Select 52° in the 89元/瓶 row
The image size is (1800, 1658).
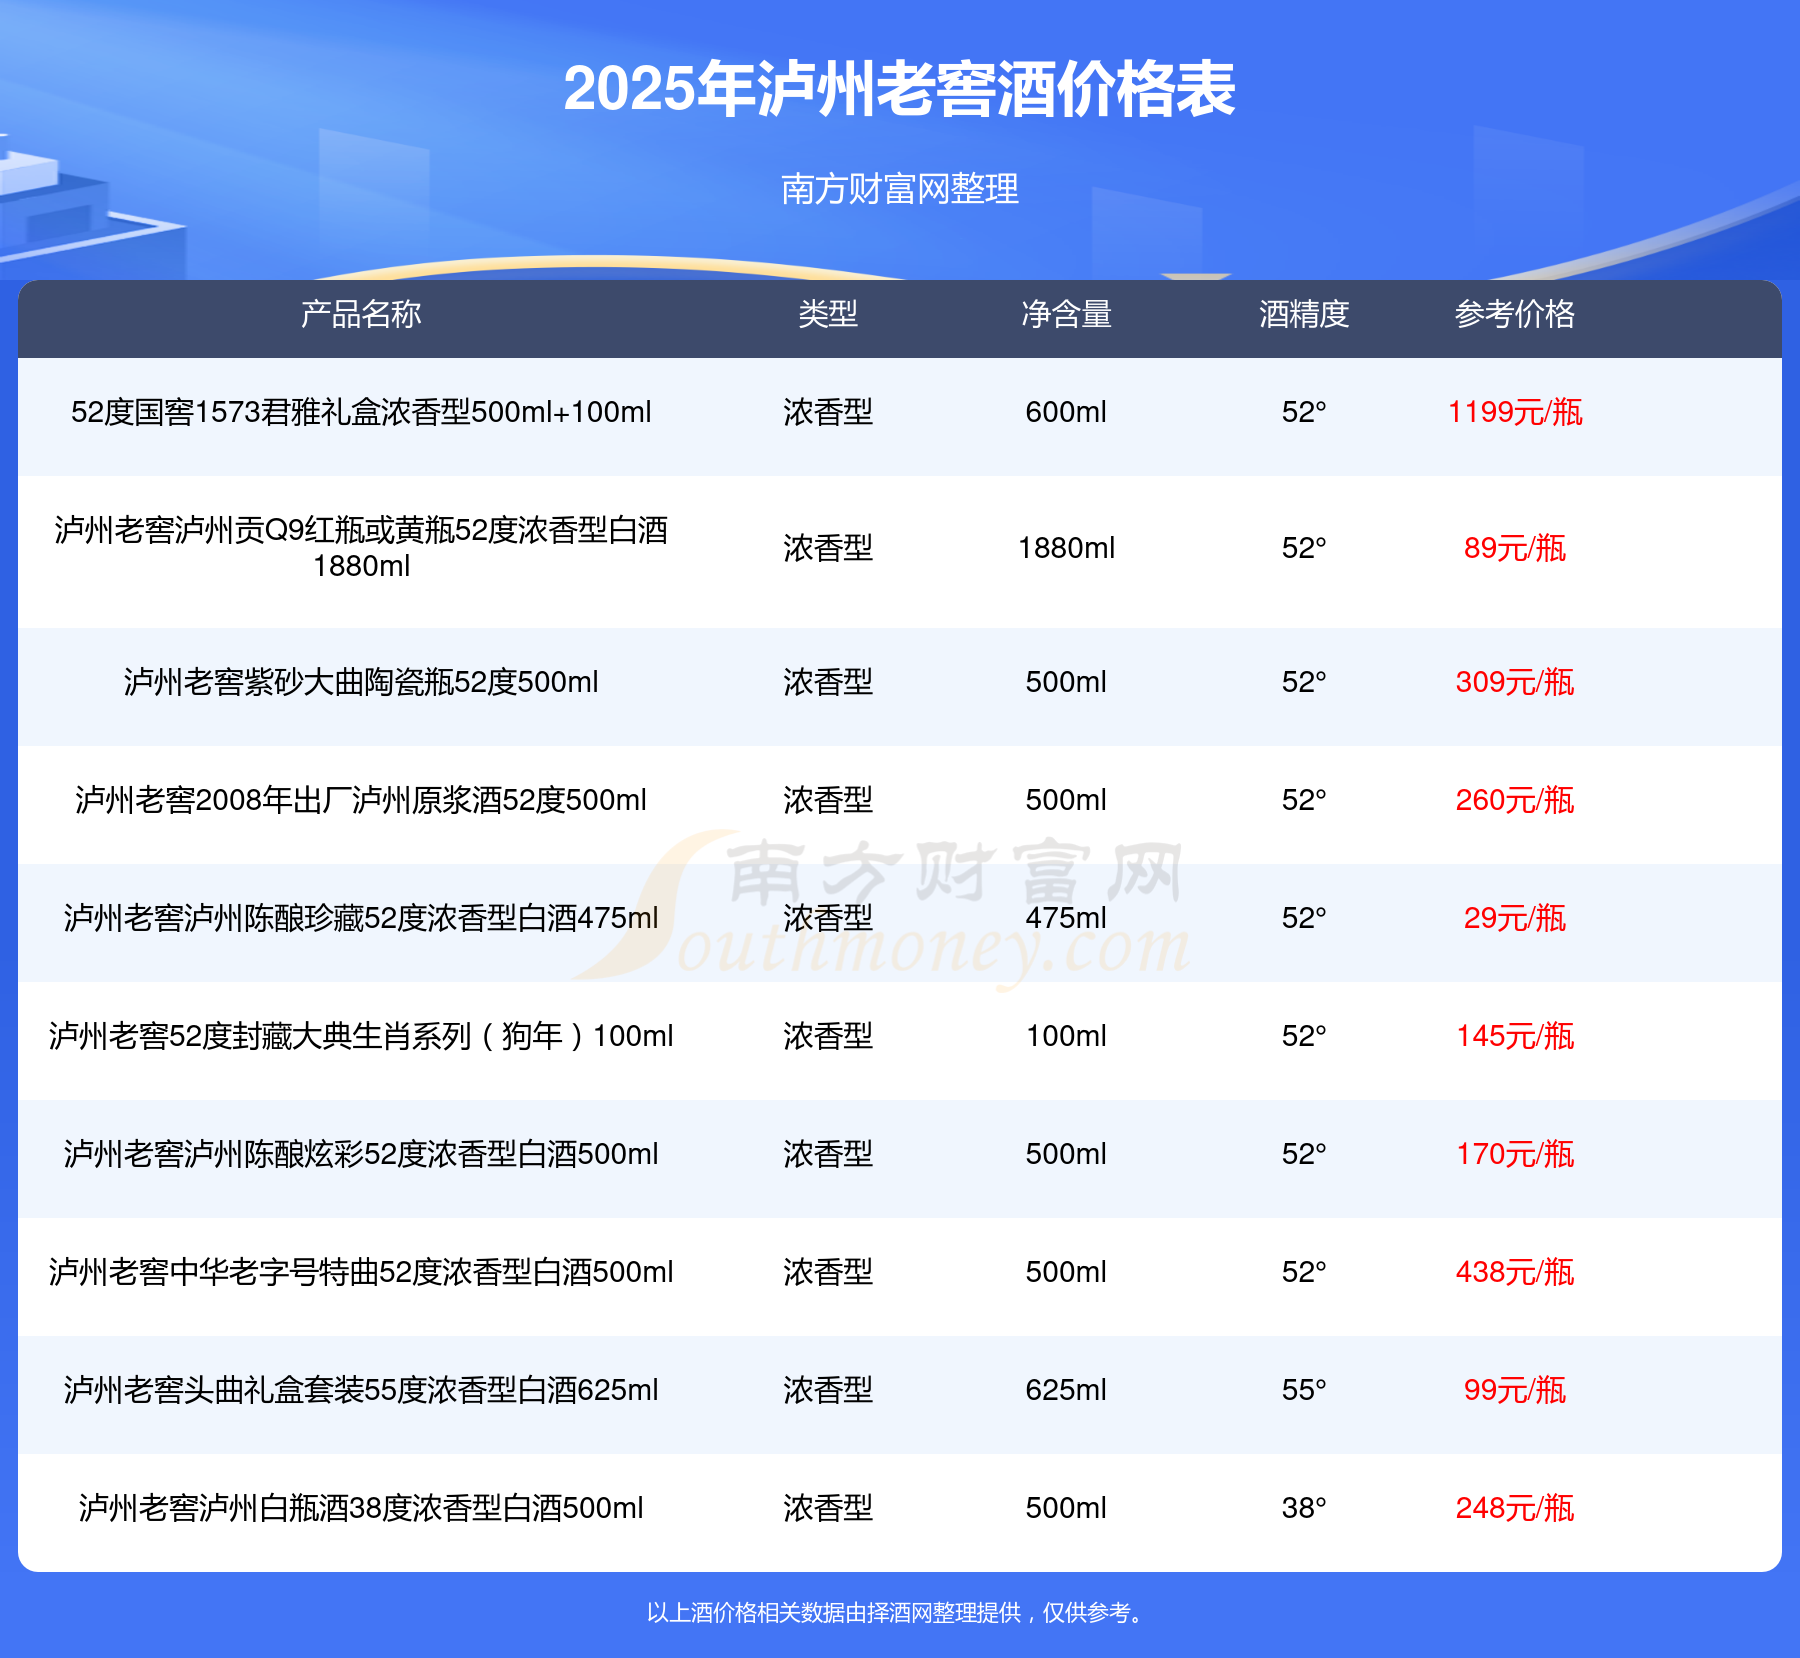[x=1304, y=548]
